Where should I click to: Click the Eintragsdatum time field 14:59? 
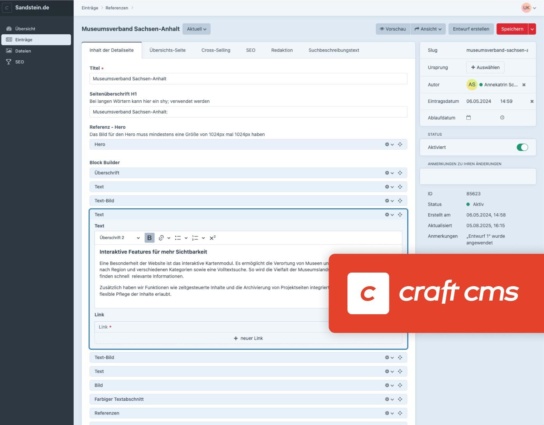(x=506, y=101)
